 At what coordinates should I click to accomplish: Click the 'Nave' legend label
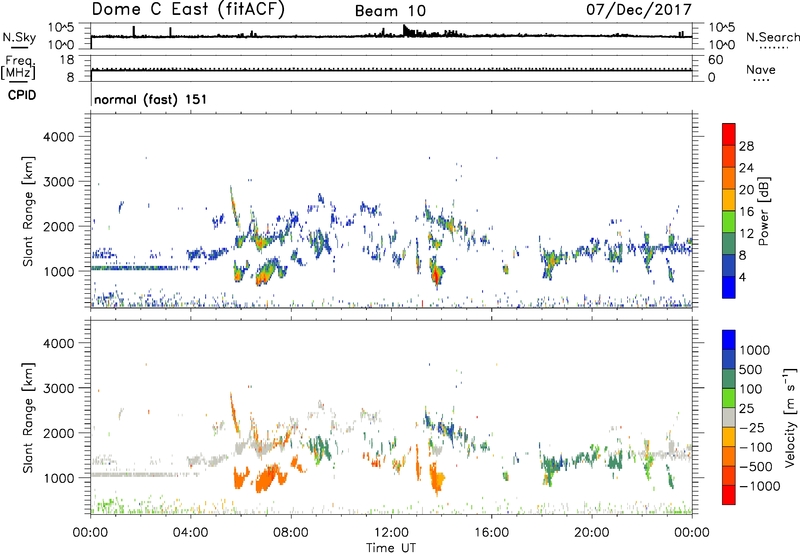pyautogui.click(x=761, y=70)
